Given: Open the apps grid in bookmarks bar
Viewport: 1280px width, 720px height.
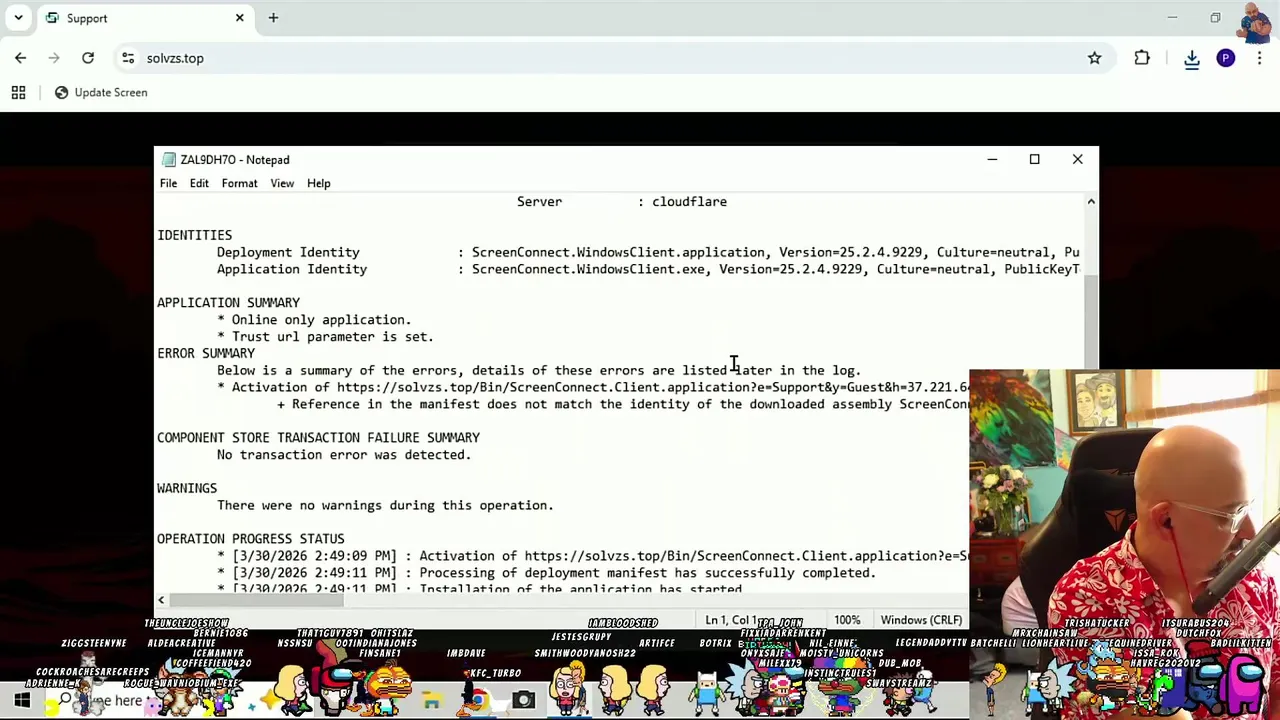Looking at the screenshot, I should [18, 92].
